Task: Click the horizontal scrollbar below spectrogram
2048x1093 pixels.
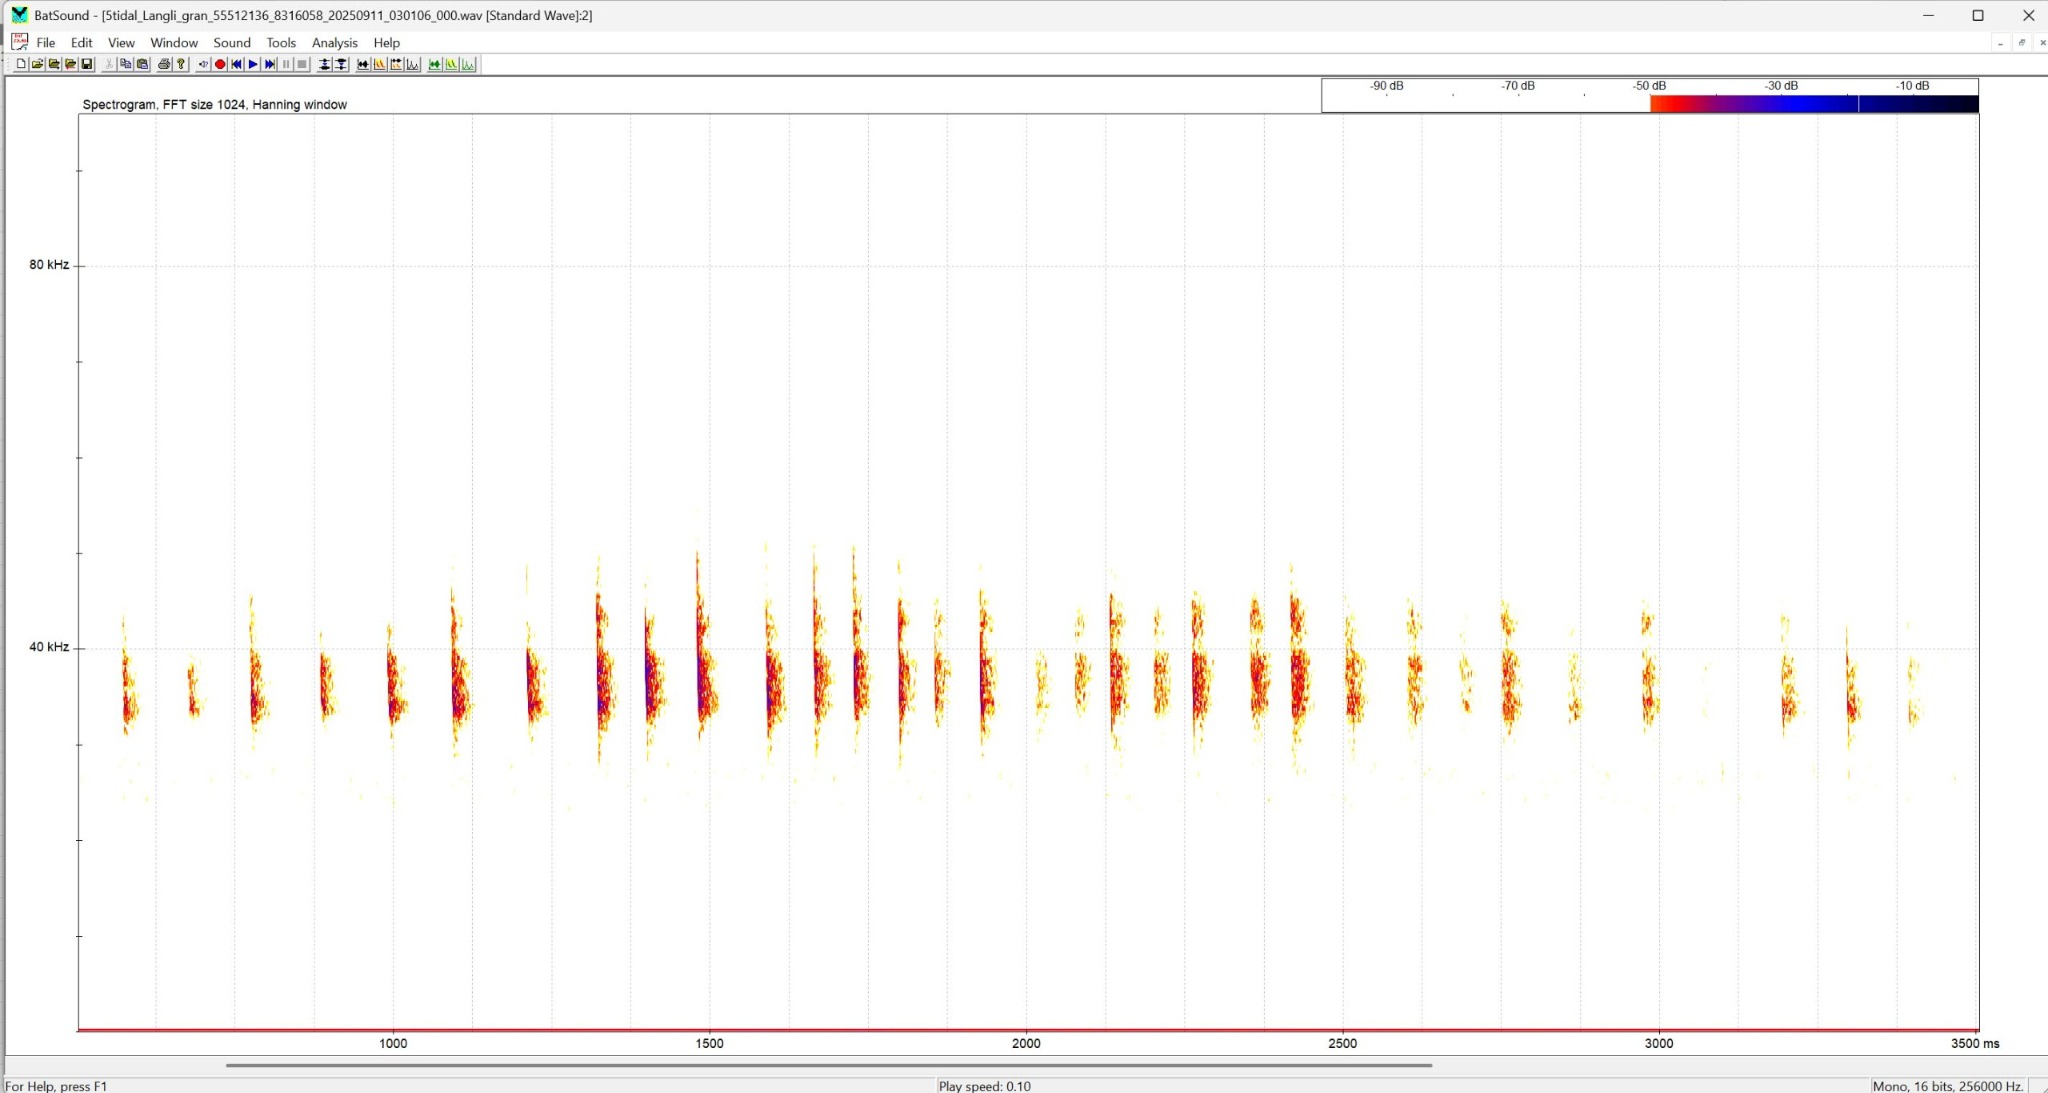Action: click(828, 1065)
